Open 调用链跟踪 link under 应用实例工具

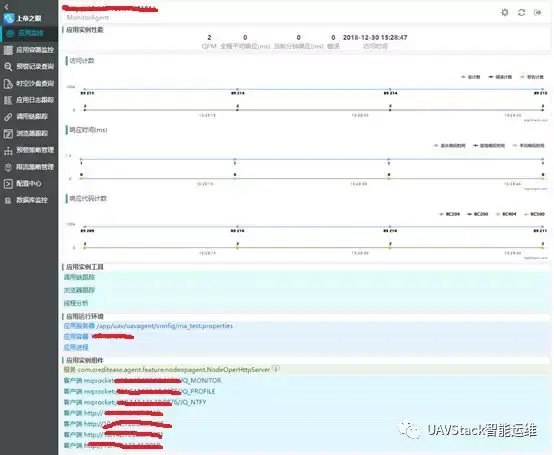pyautogui.click(x=79, y=277)
